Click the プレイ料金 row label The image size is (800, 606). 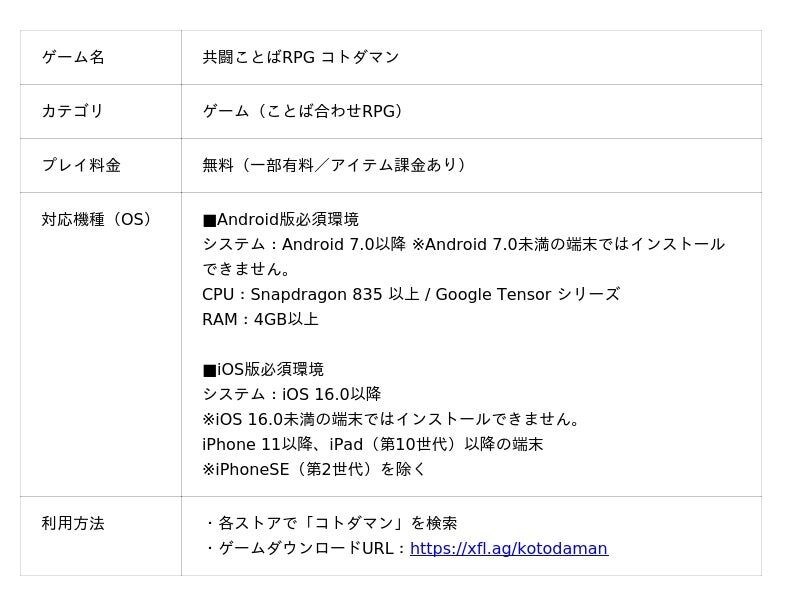coord(81,165)
